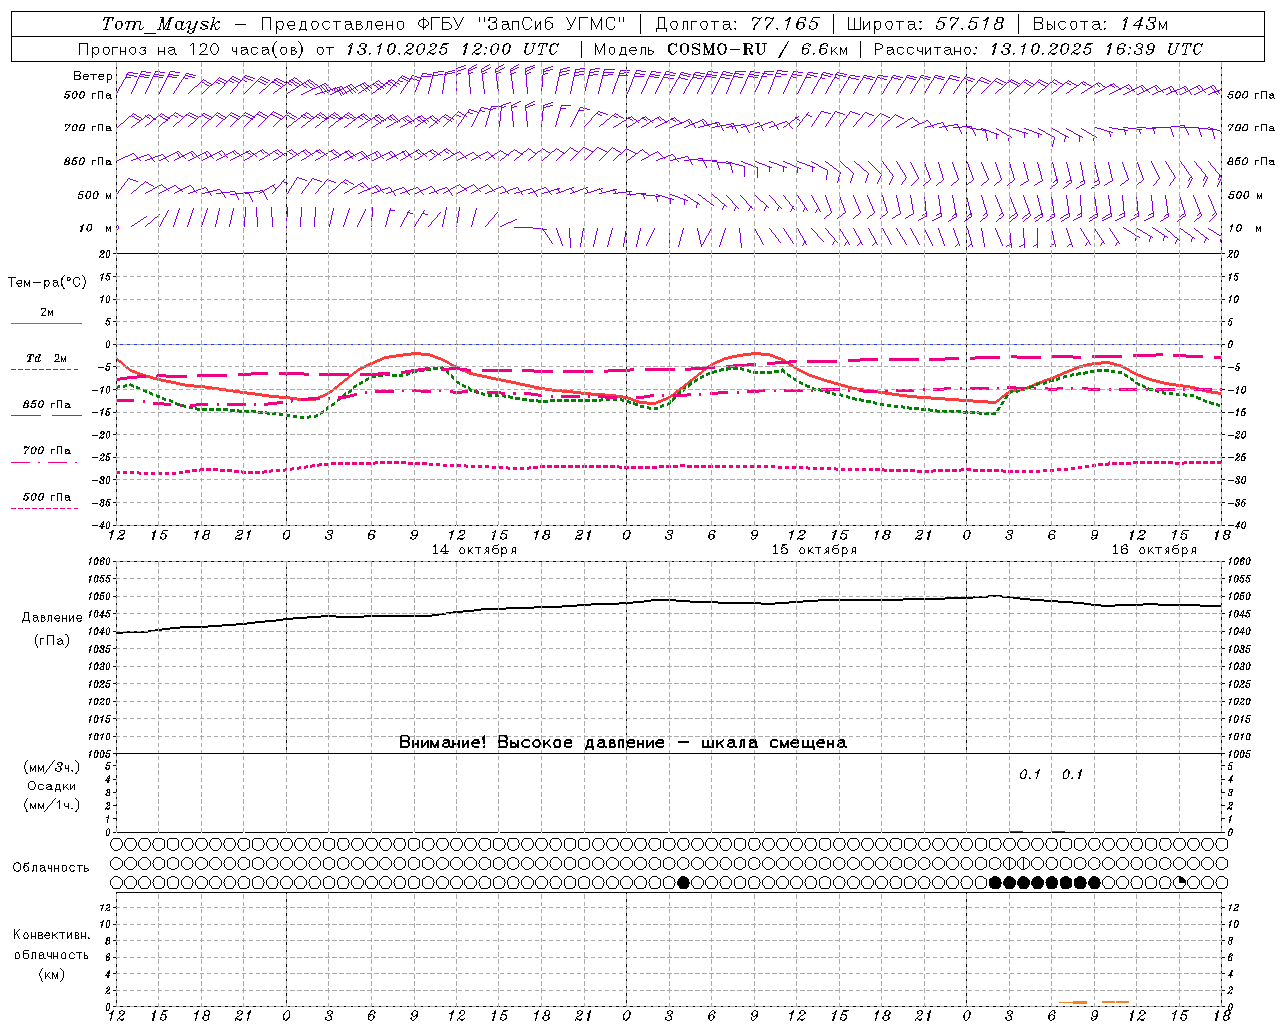Image resolution: width=1280 pixels, height=1024 pixels.
Task: Click the 700 гПа temperature legend entry
Action: (46, 451)
